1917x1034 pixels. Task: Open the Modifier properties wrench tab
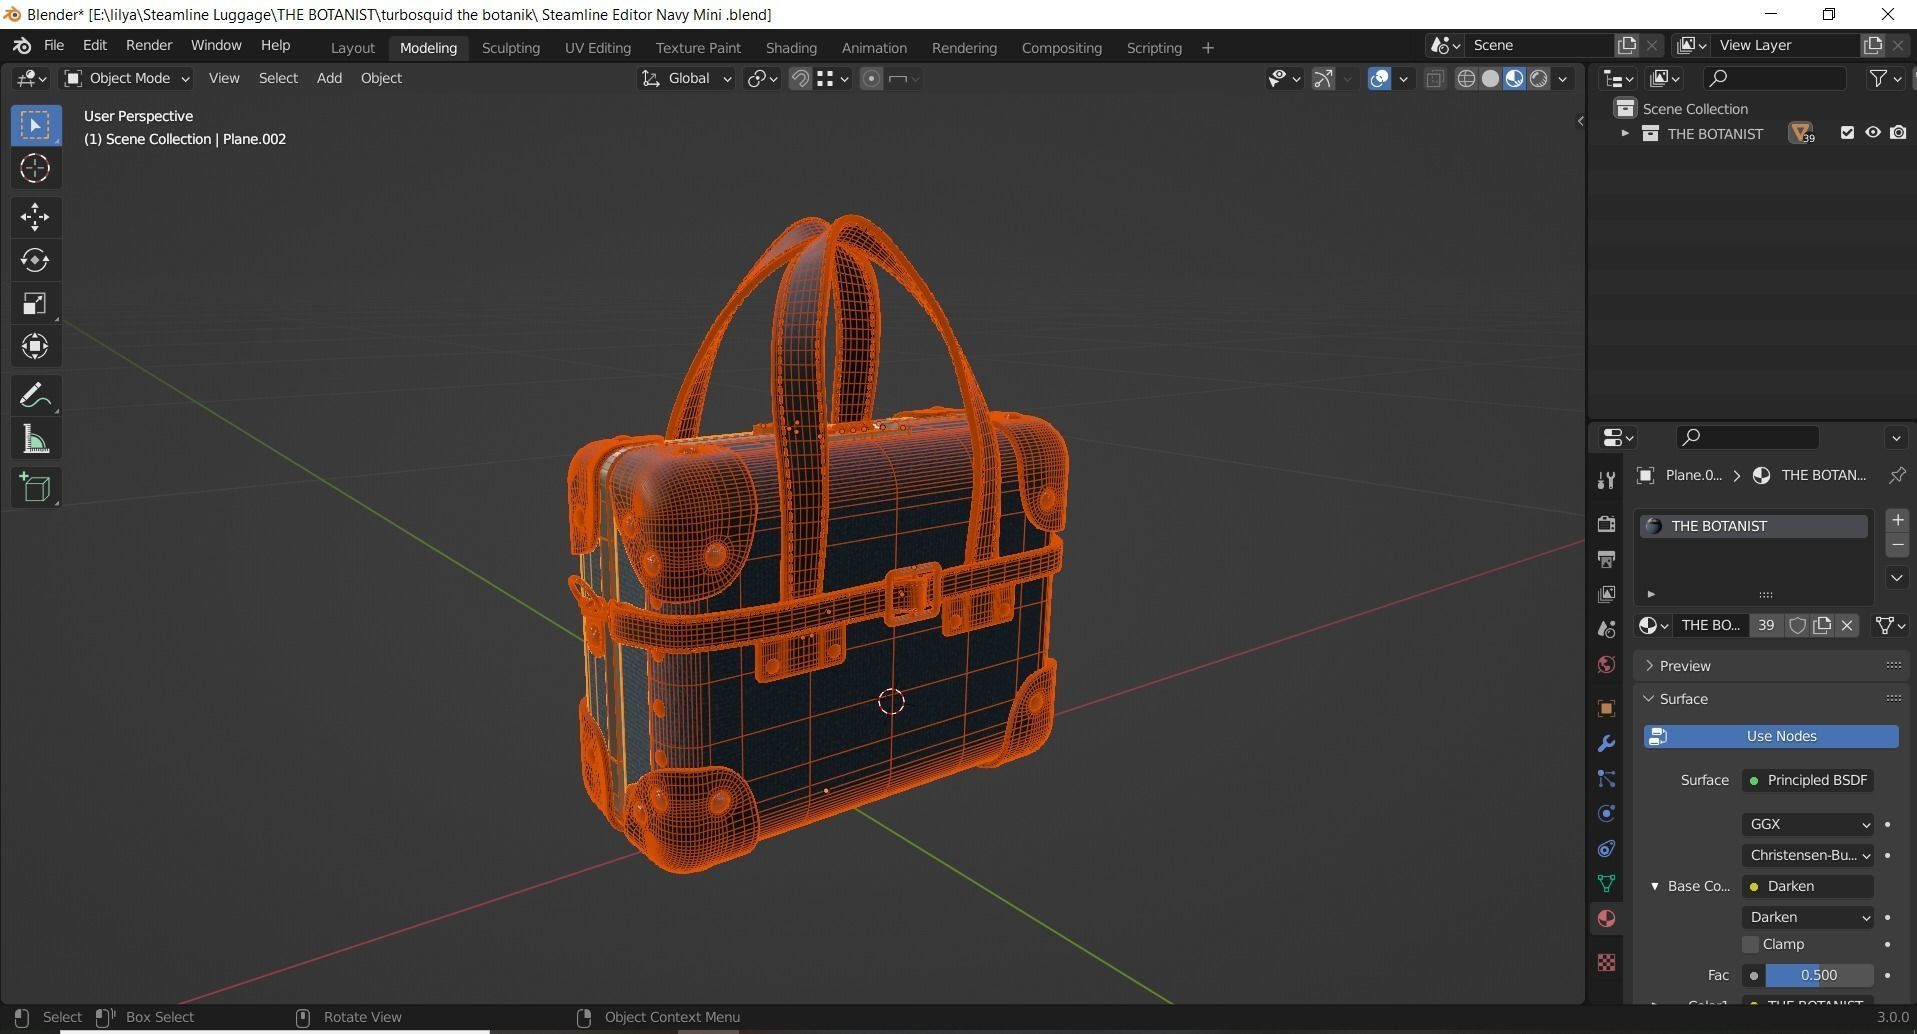1606,744
